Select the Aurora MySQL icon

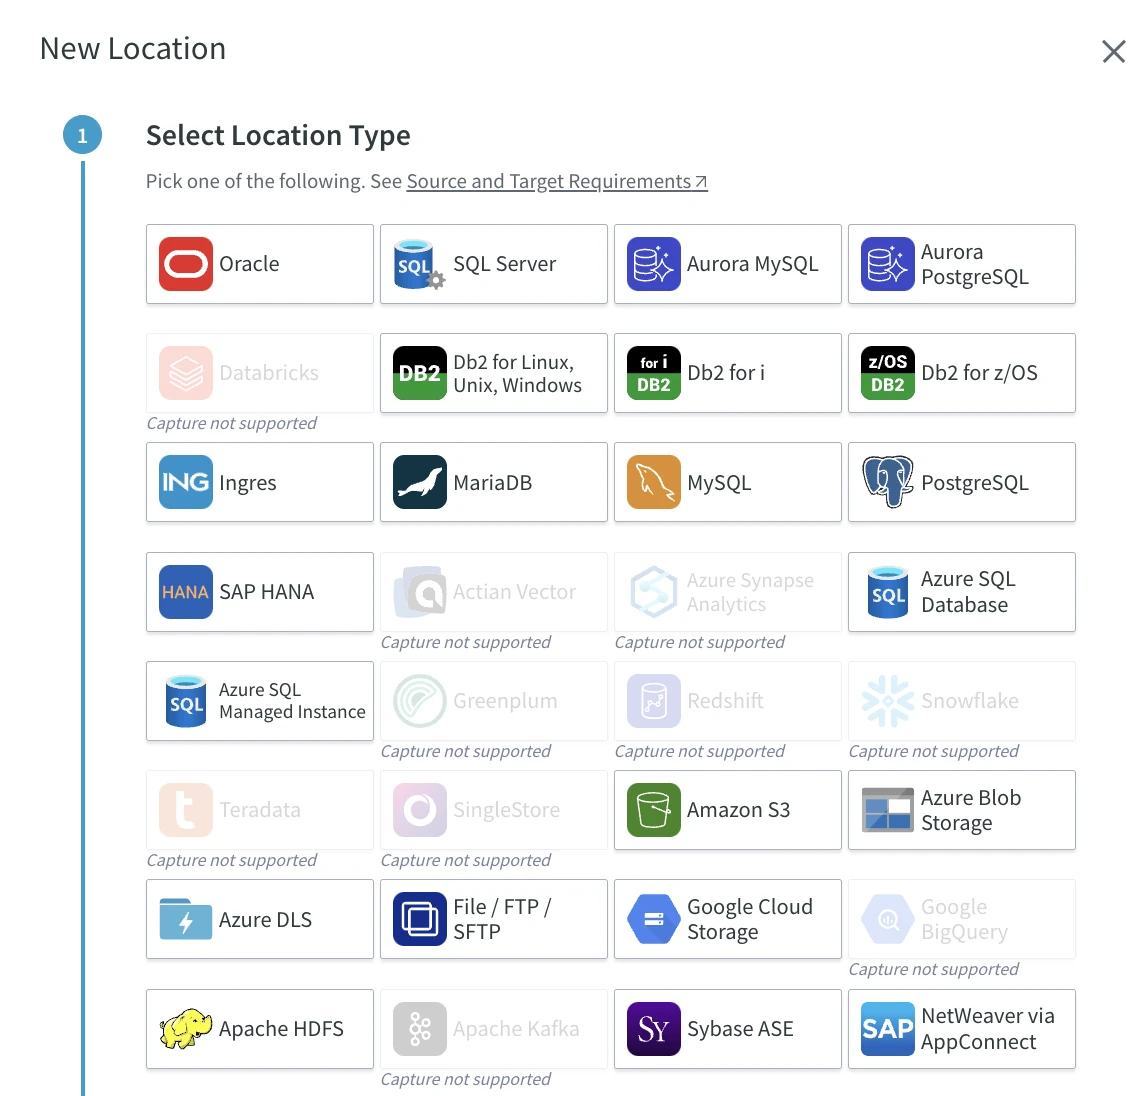click(652, 263)
